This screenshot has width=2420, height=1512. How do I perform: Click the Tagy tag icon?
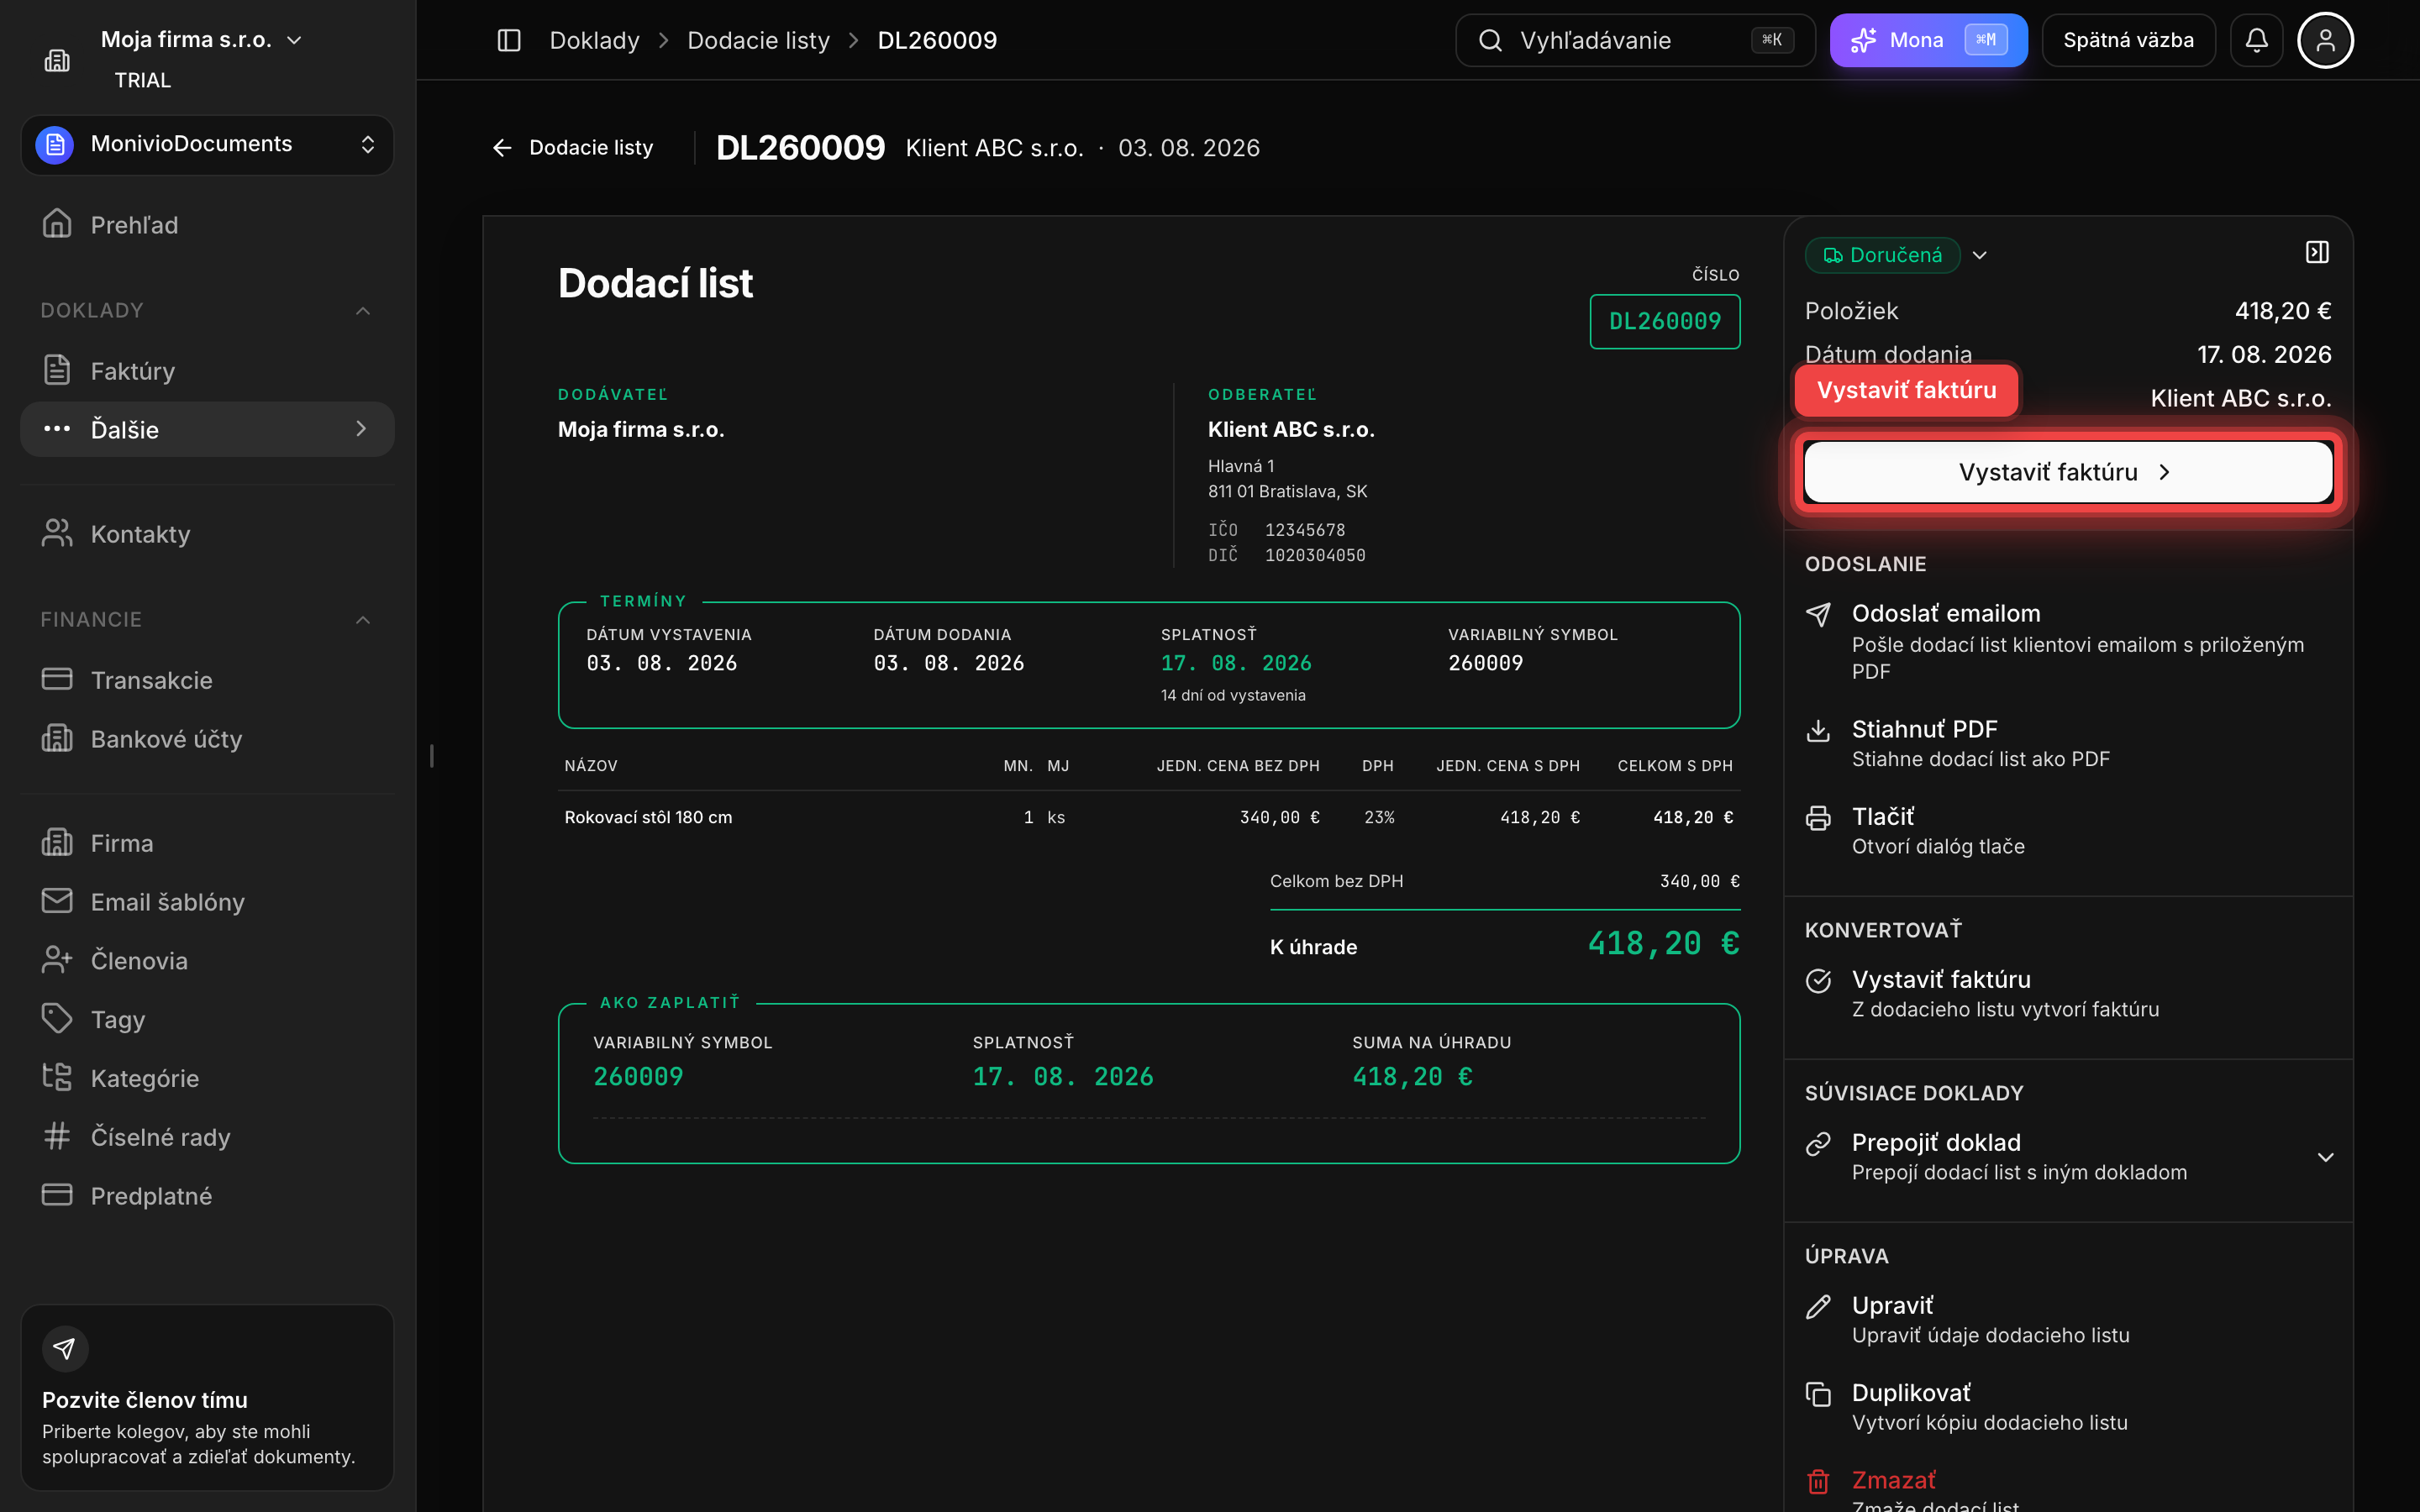[57, 1019]
